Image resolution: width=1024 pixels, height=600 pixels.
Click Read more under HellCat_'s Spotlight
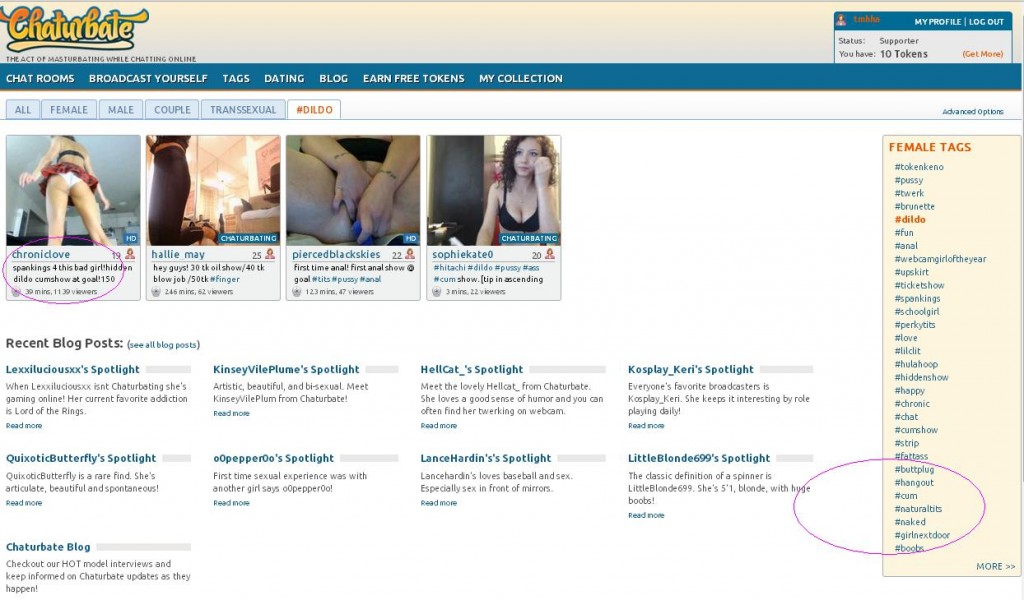tap(439, 426)
